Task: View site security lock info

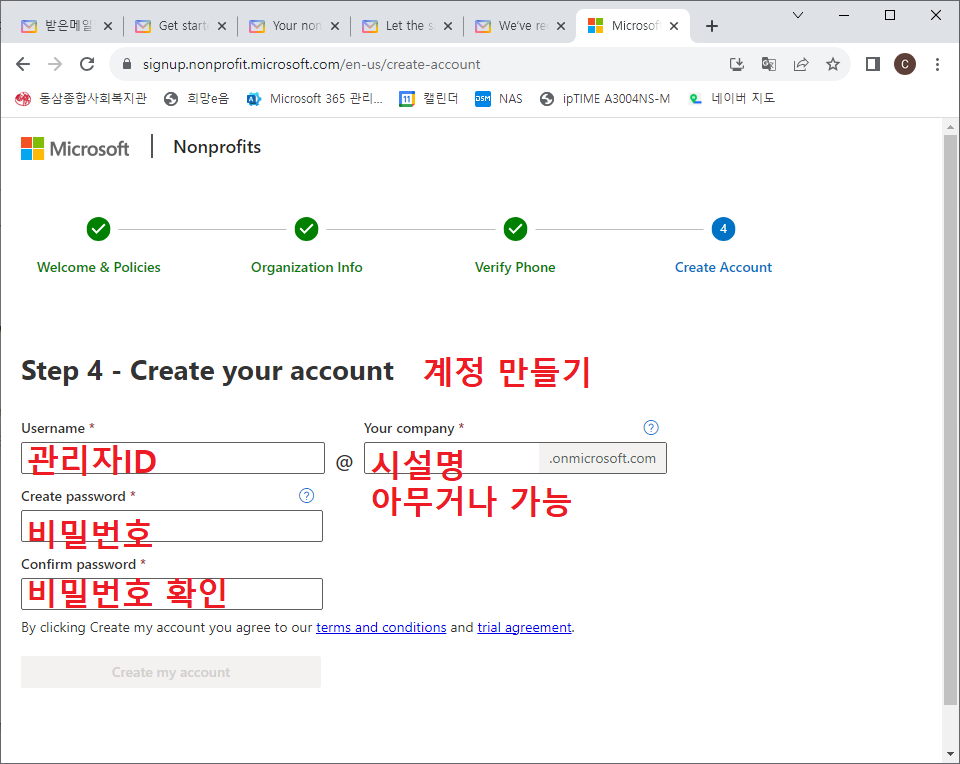Action: (127, 64)
